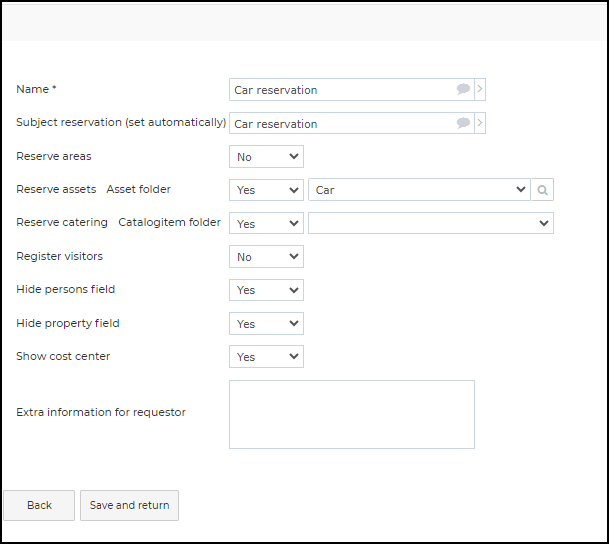609x544 pixels.
Task: Click the 'Reserve catering' label
Action: 62,222
